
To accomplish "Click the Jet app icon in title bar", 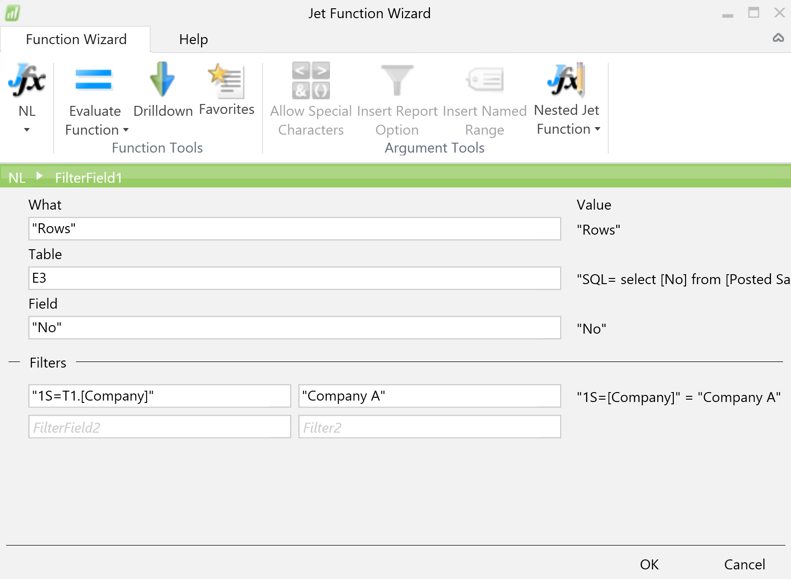I will point(12,13).
